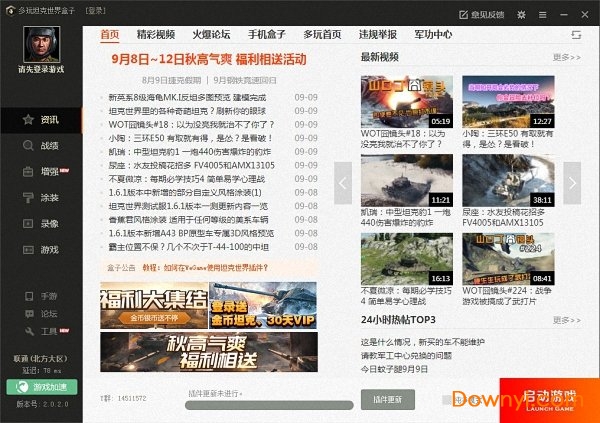Click the box logo in title bar
The height and width of the screenshot is (423, 600).
pos(10,10)
